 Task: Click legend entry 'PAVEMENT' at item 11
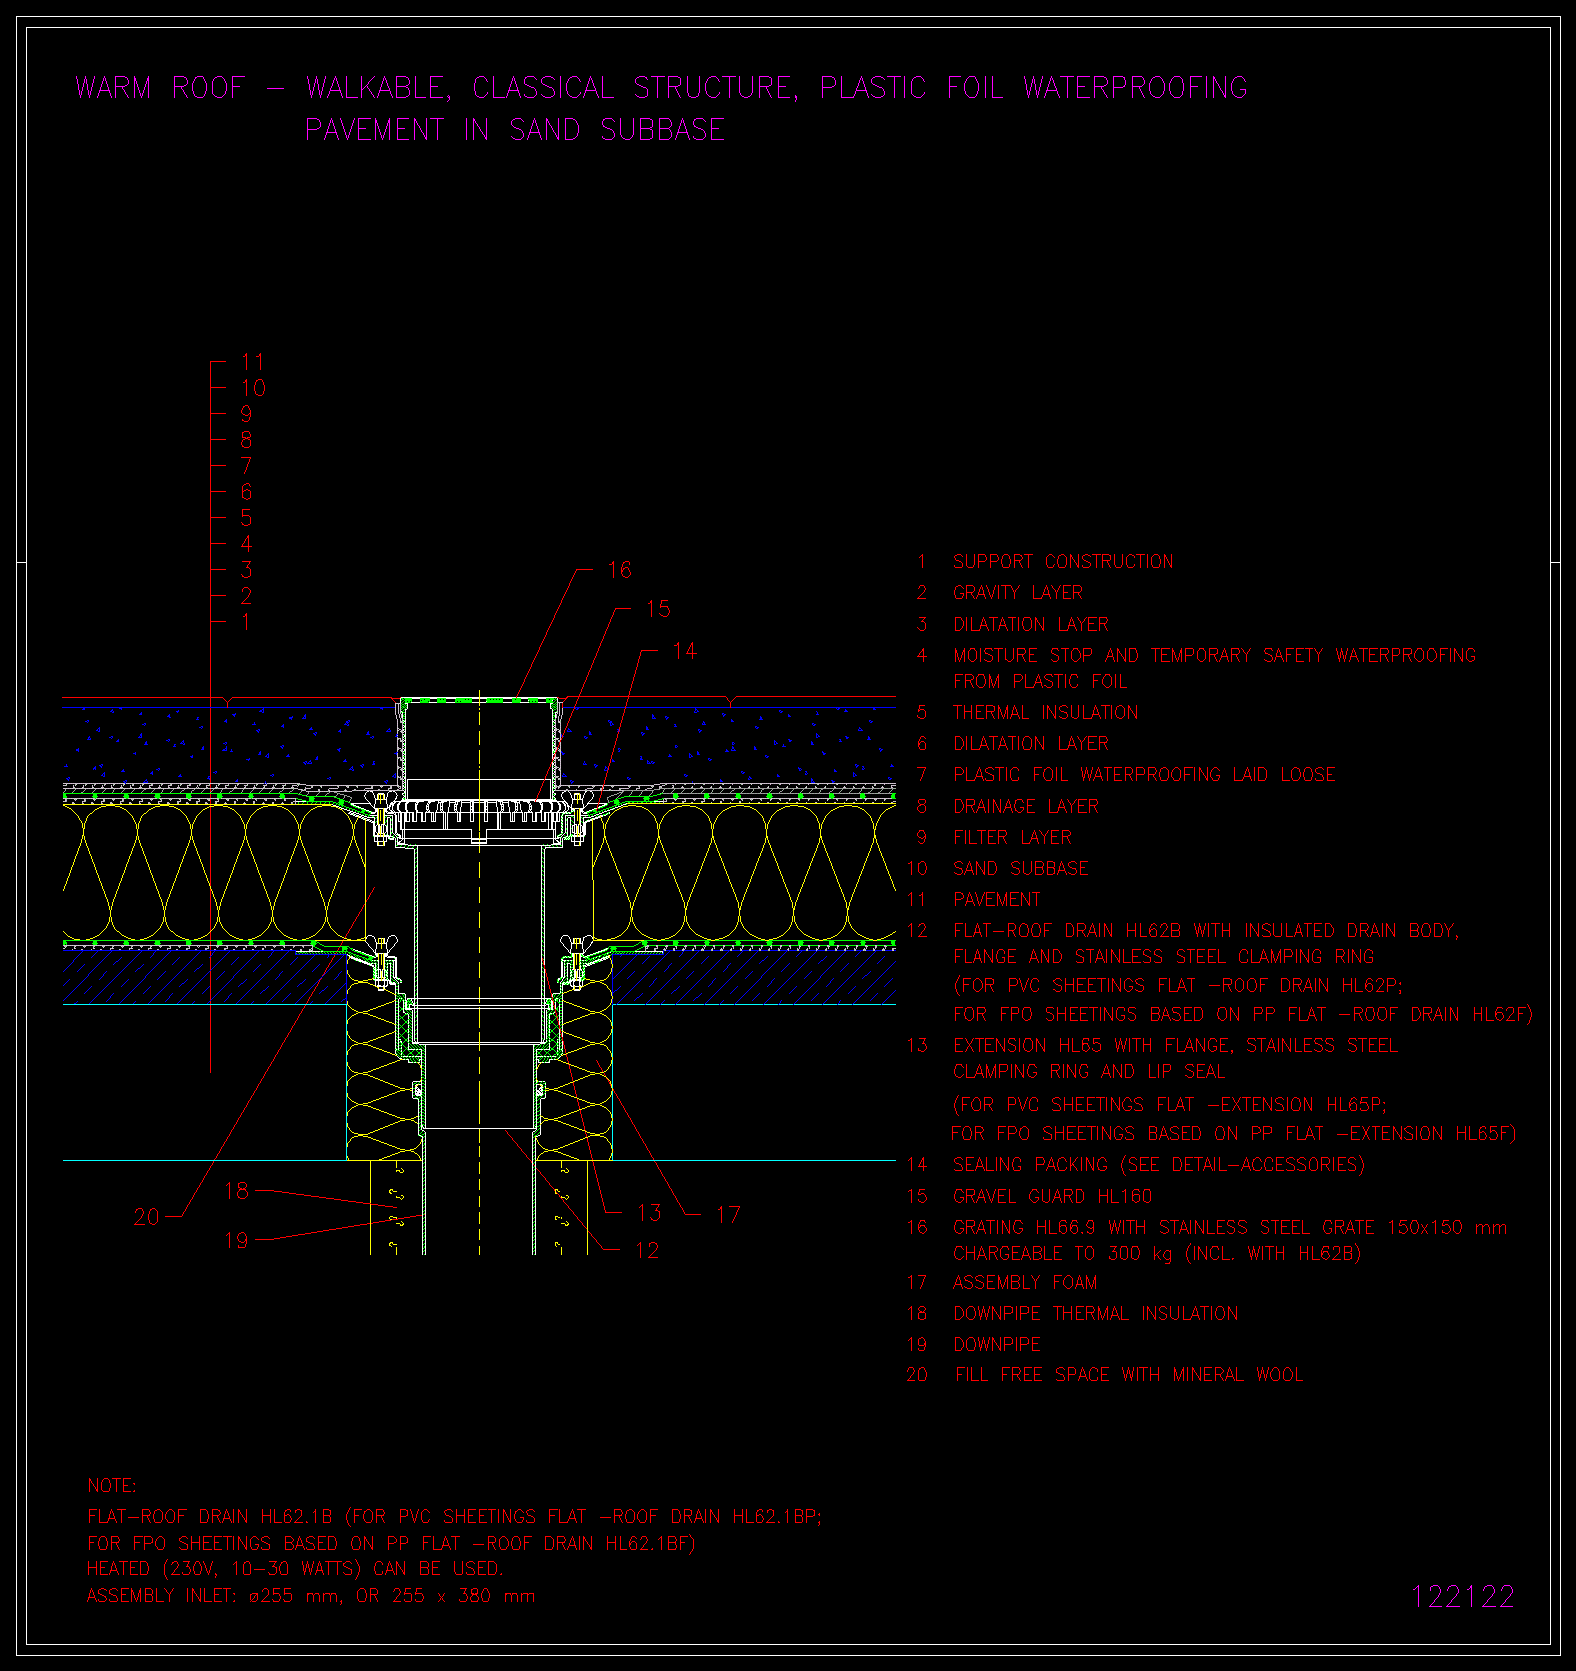click(997, 900)
